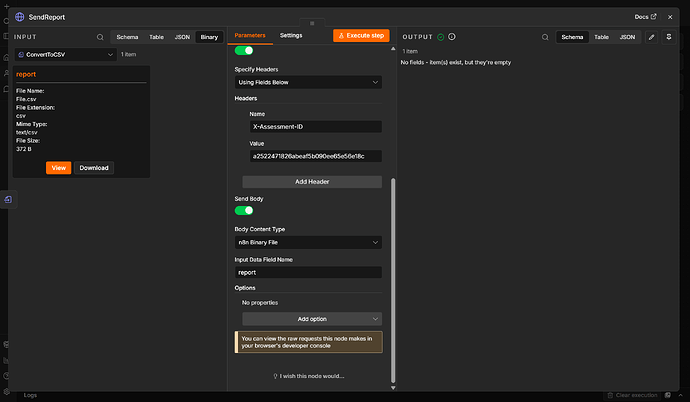Open Docs external link

pos(645,17)
